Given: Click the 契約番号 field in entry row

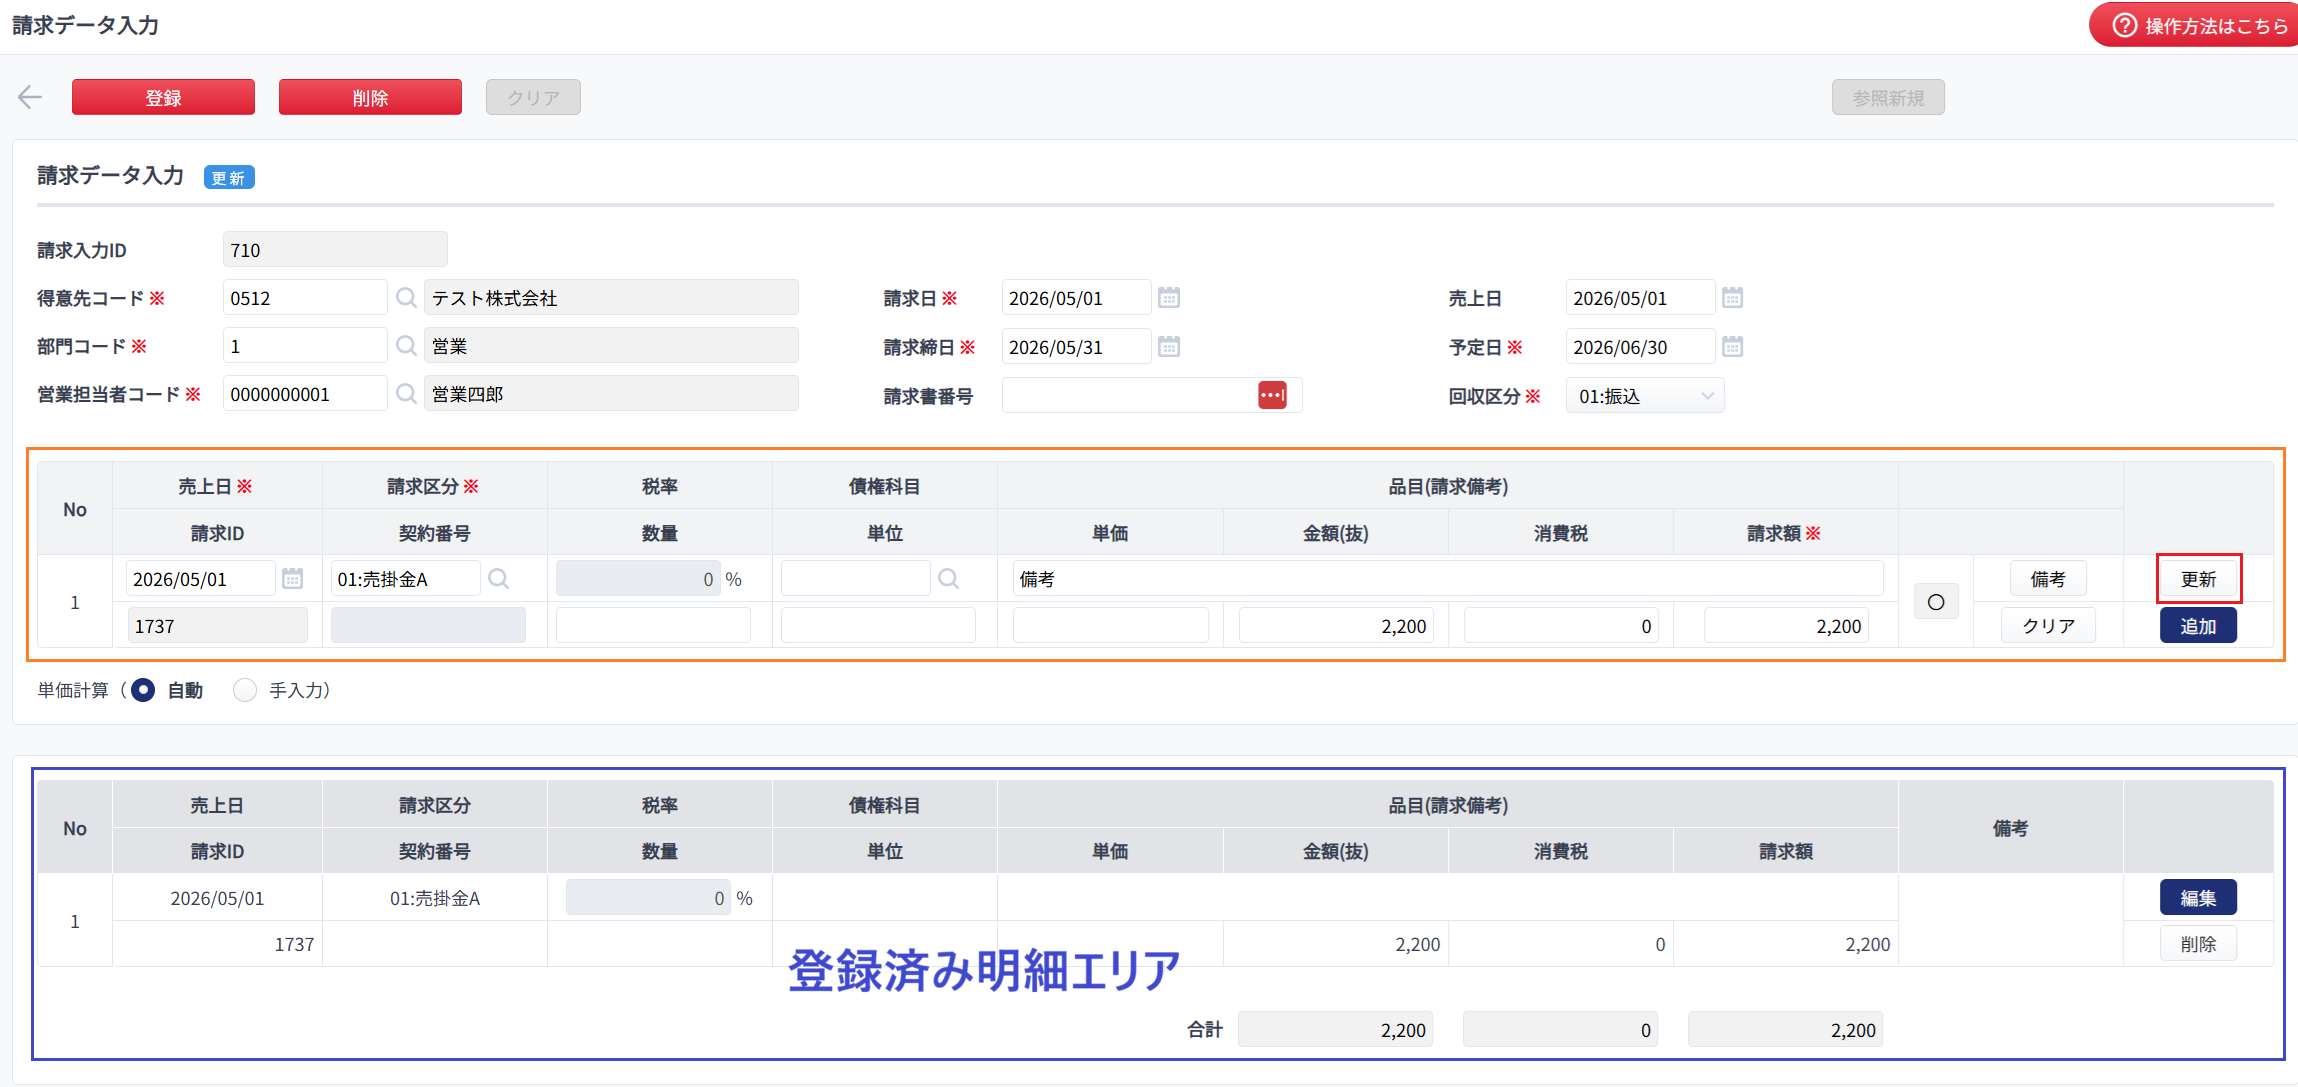Looking at the screenshot, I should pos(428,626).
